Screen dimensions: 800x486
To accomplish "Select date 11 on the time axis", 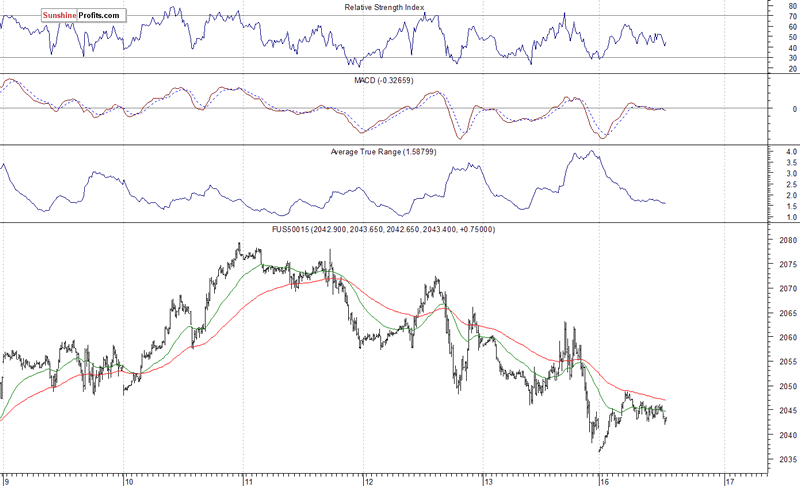I will click(247, 480).
